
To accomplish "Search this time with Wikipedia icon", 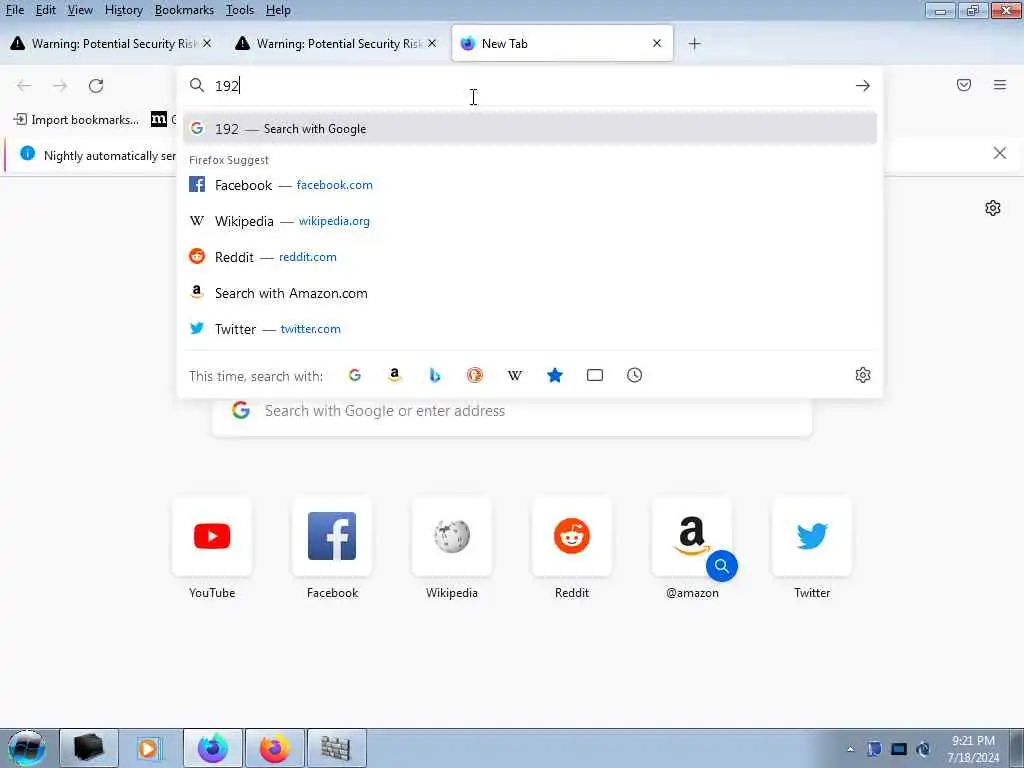I will [x=515, y=375].
